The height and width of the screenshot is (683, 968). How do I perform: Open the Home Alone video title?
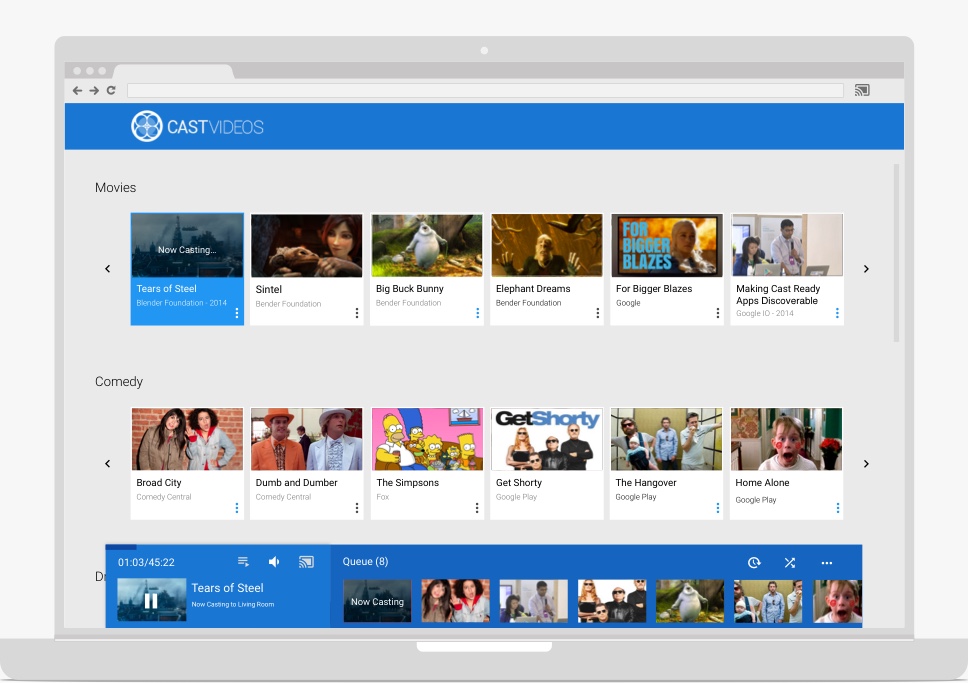pos(762,483)
